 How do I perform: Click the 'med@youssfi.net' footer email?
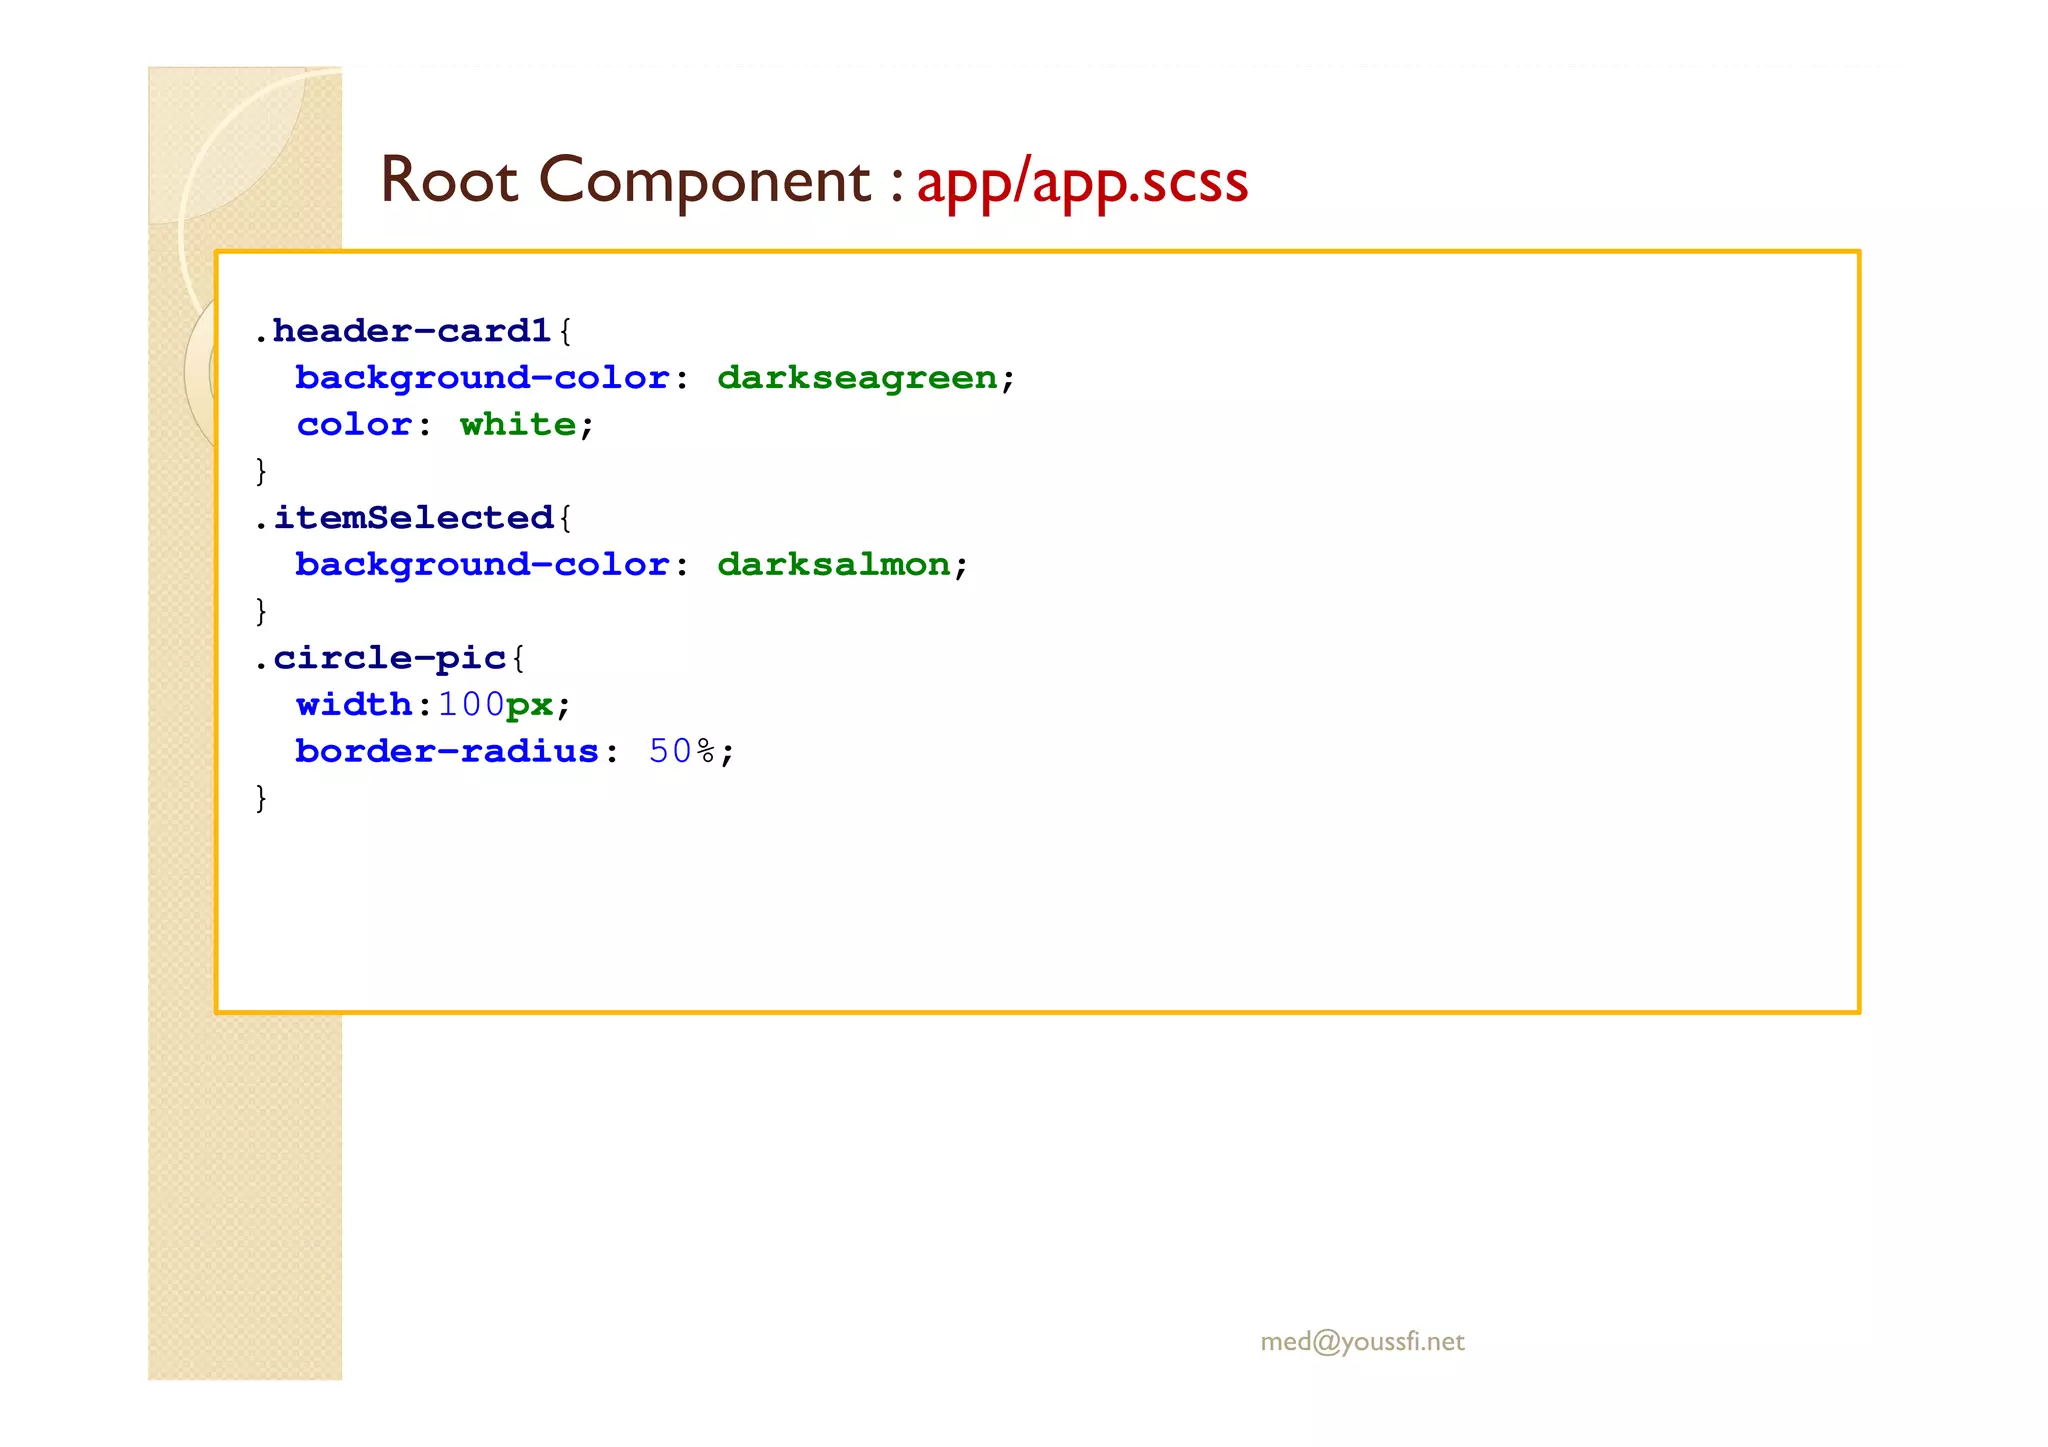(1362, 1342)
